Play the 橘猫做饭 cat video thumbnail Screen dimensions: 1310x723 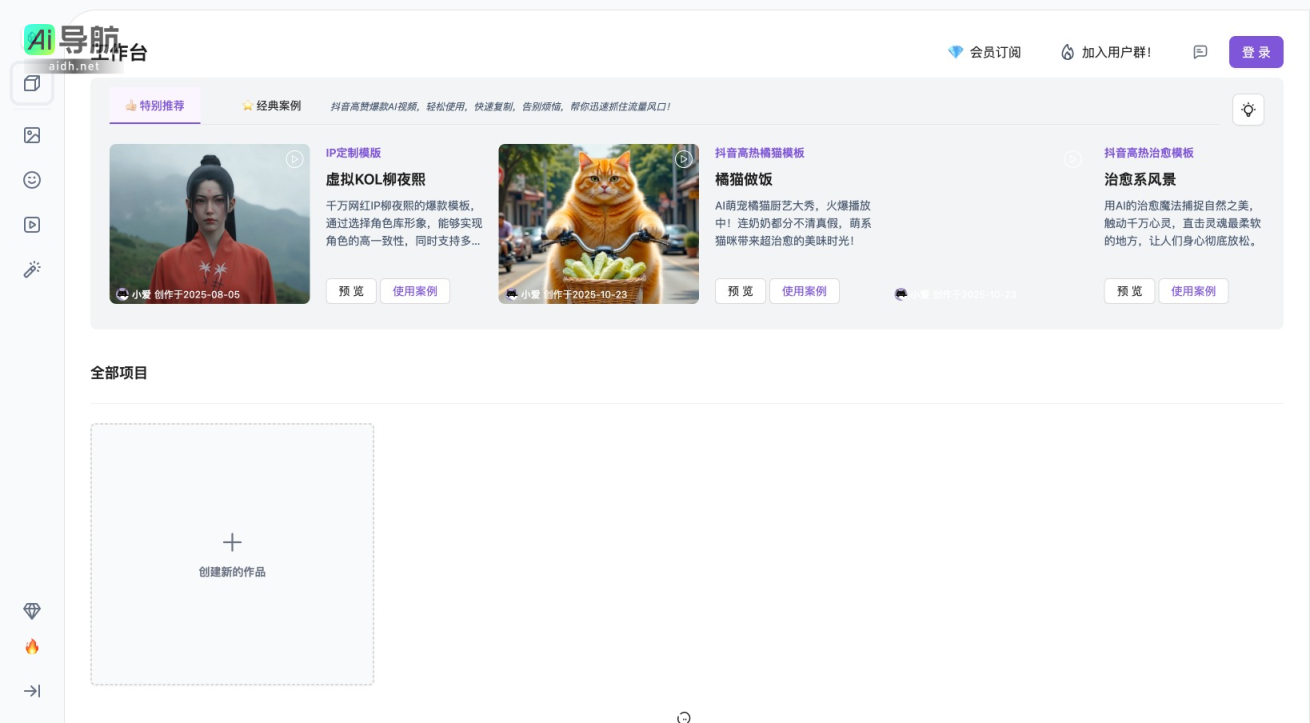pyautogui.click(x=683, y=158)
